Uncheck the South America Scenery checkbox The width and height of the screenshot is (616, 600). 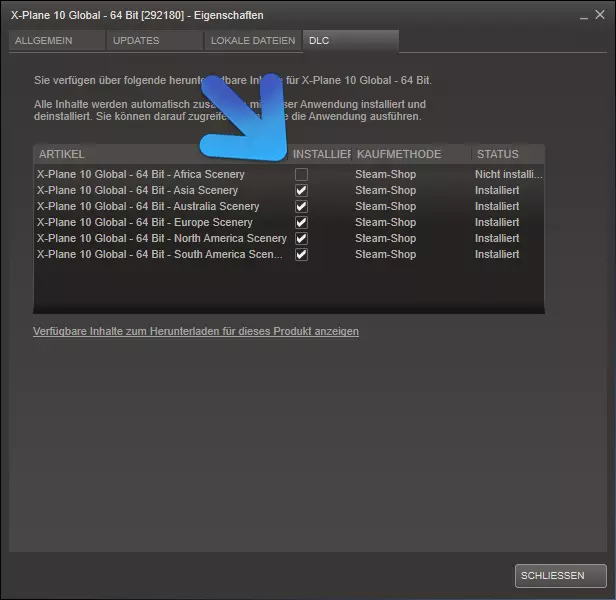301,255
